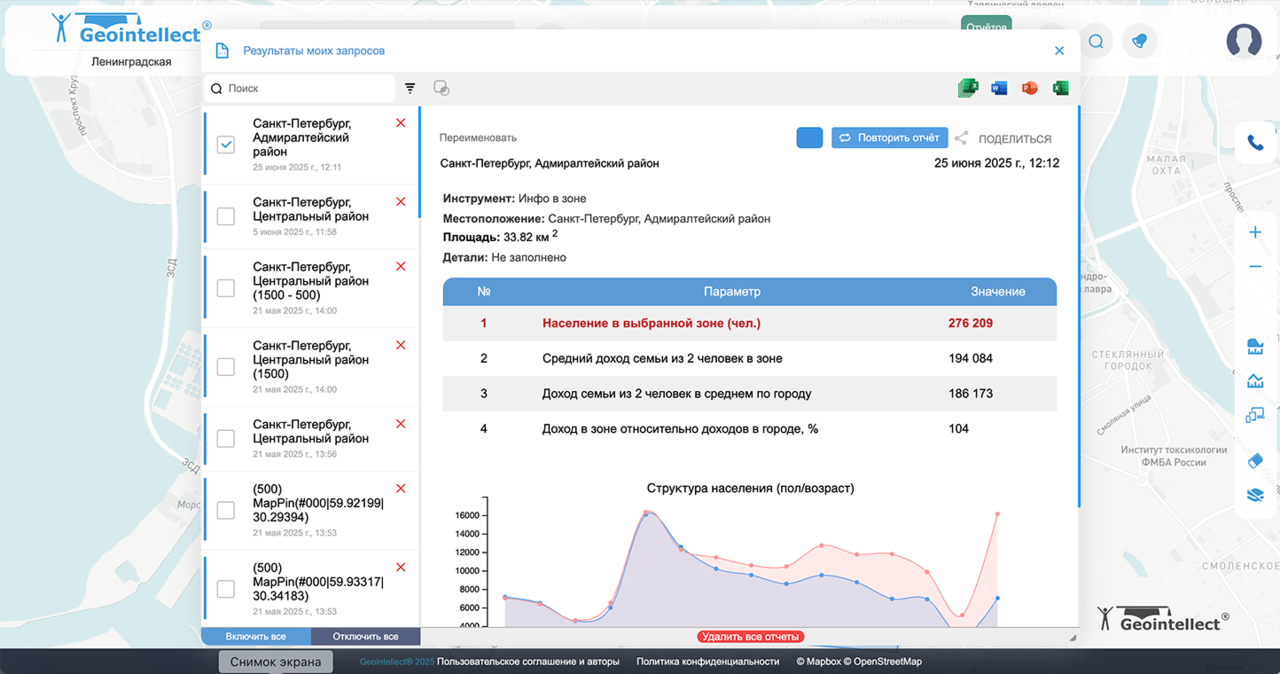
Task: Tick the MapPin 59.92199 report checkbox
Action: (226, 510)
